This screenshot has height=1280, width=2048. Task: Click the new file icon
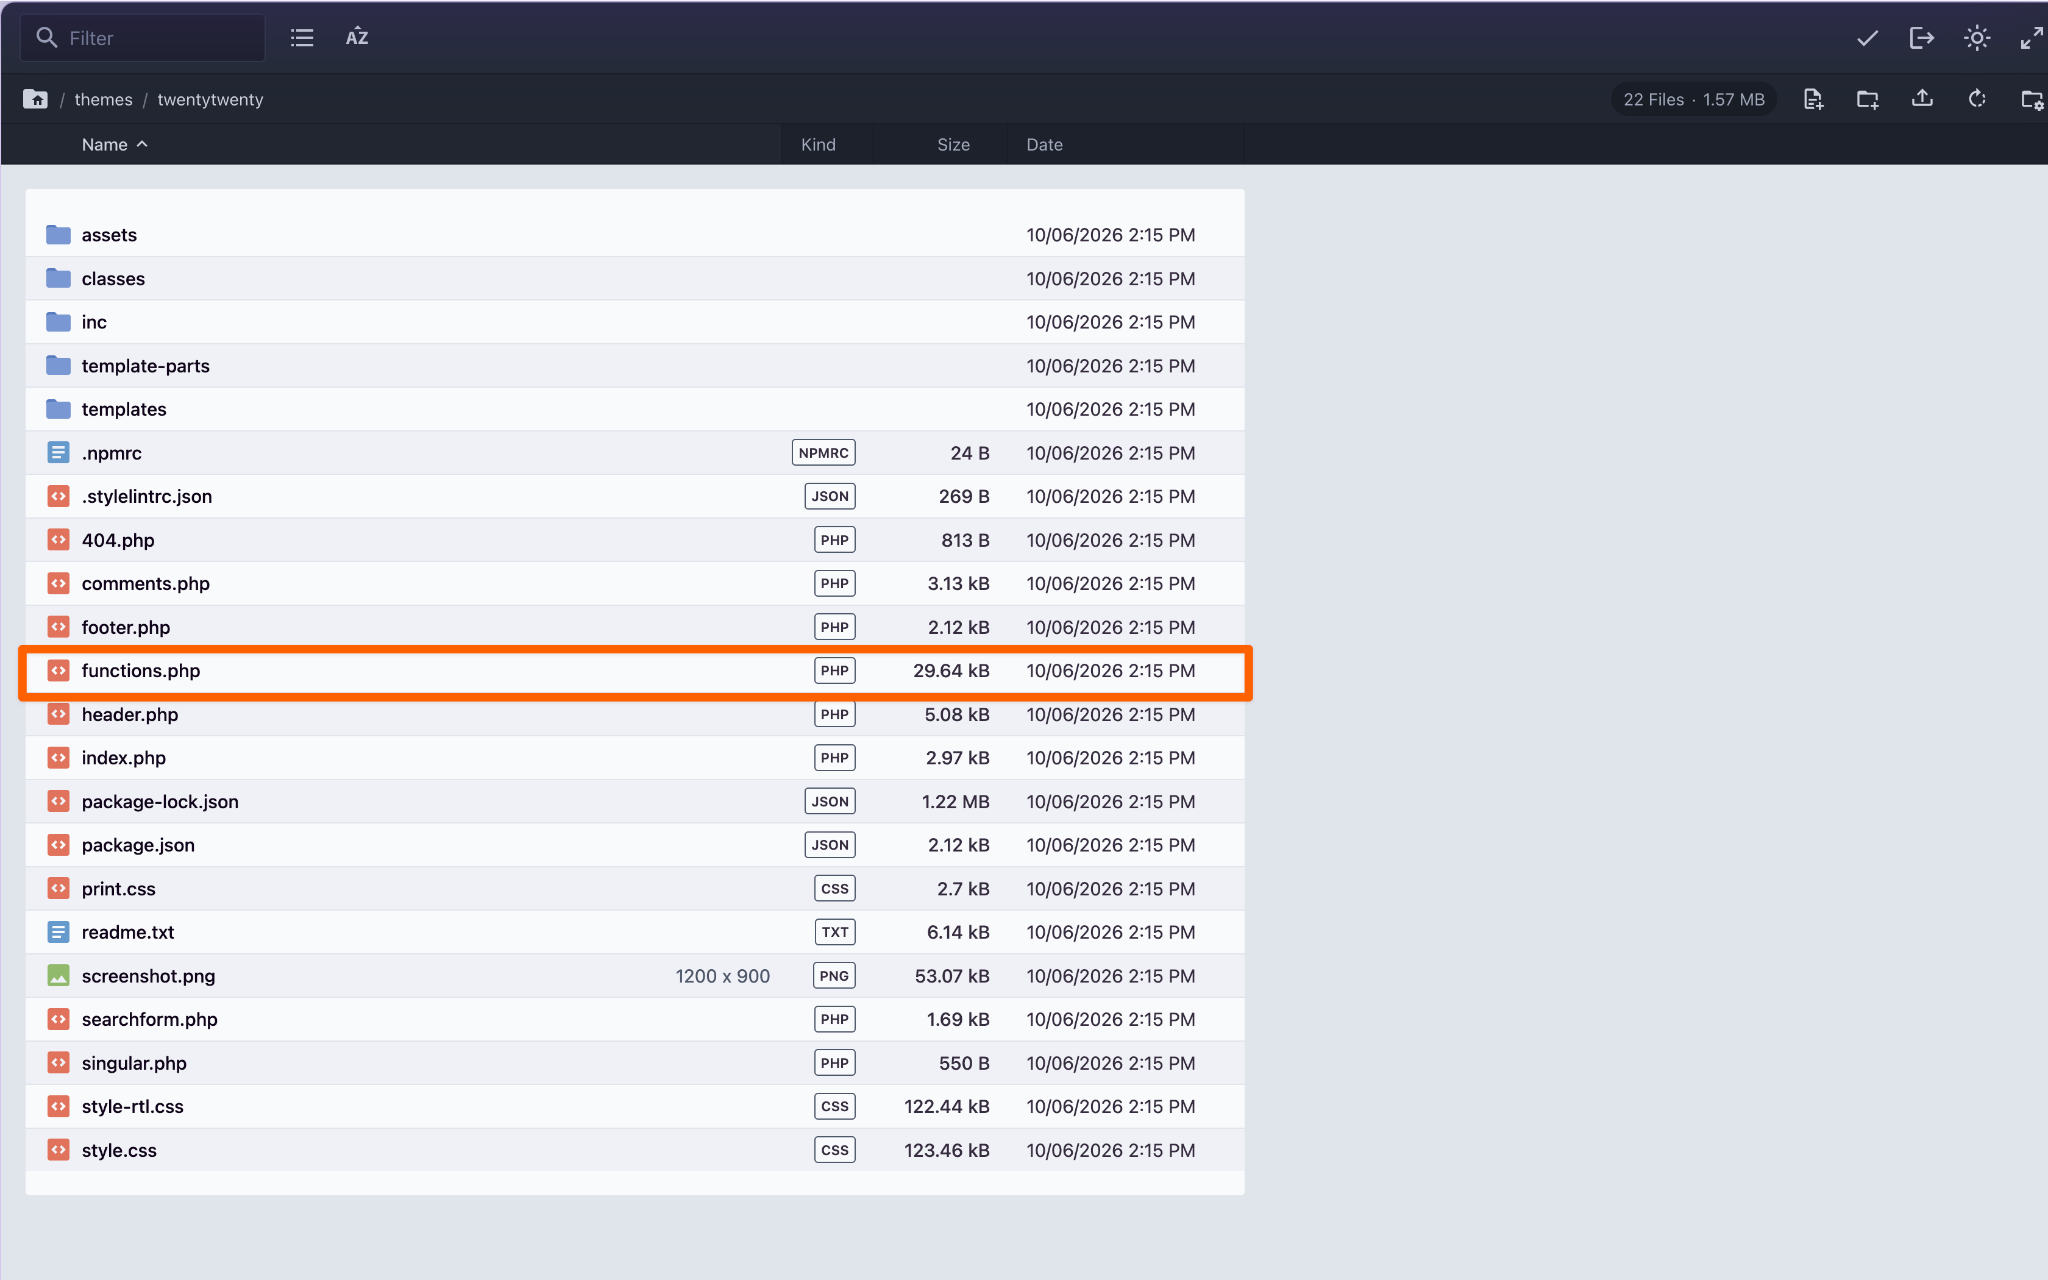point(1813,99)
